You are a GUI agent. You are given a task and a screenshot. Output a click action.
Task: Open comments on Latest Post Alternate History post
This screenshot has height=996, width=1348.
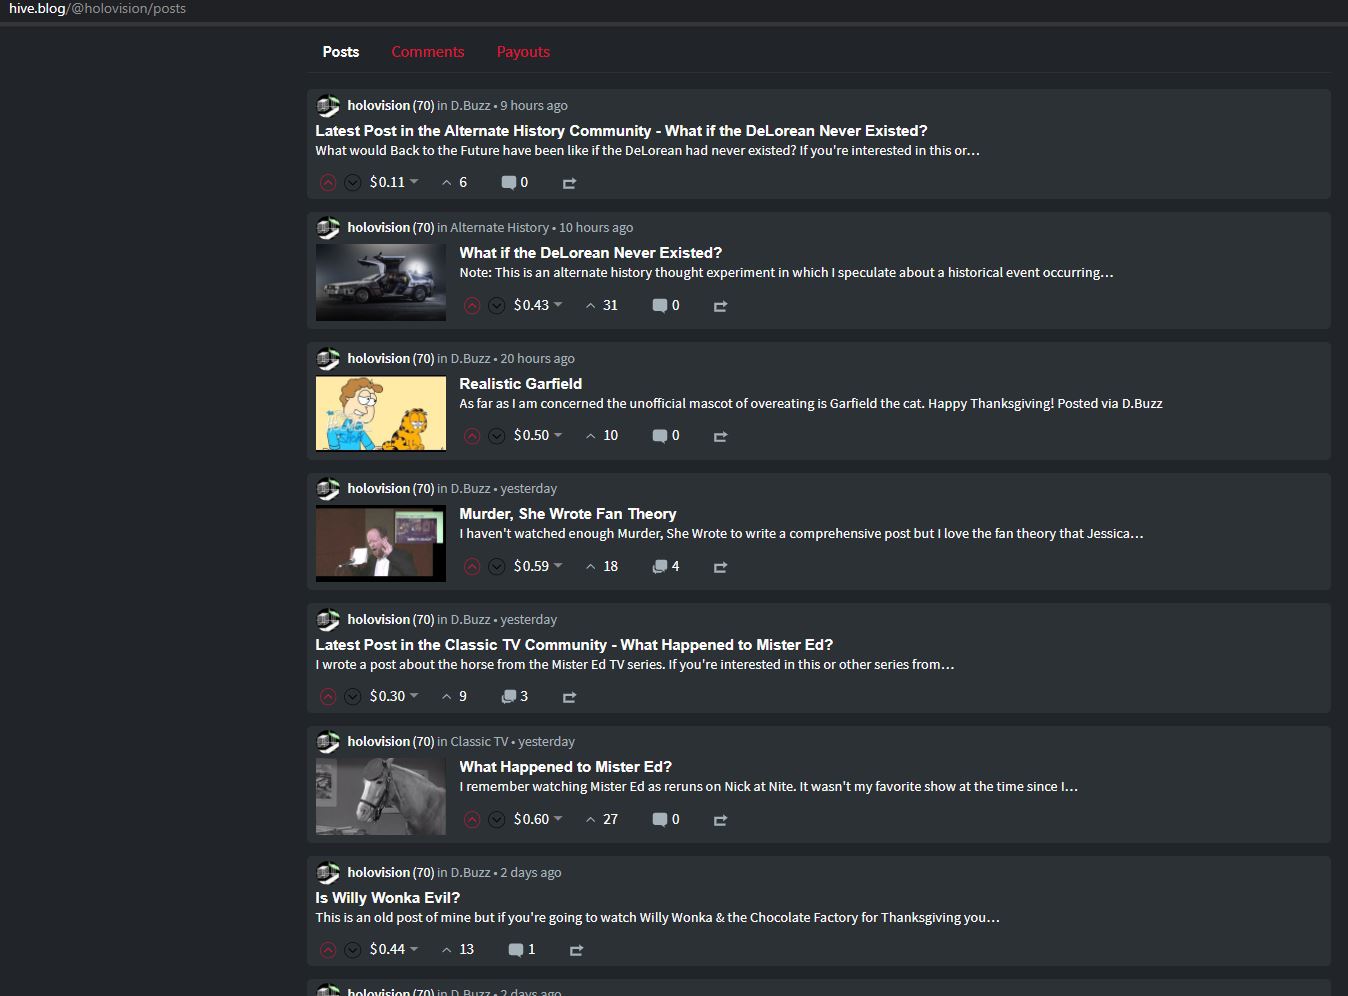click(514, 182)
